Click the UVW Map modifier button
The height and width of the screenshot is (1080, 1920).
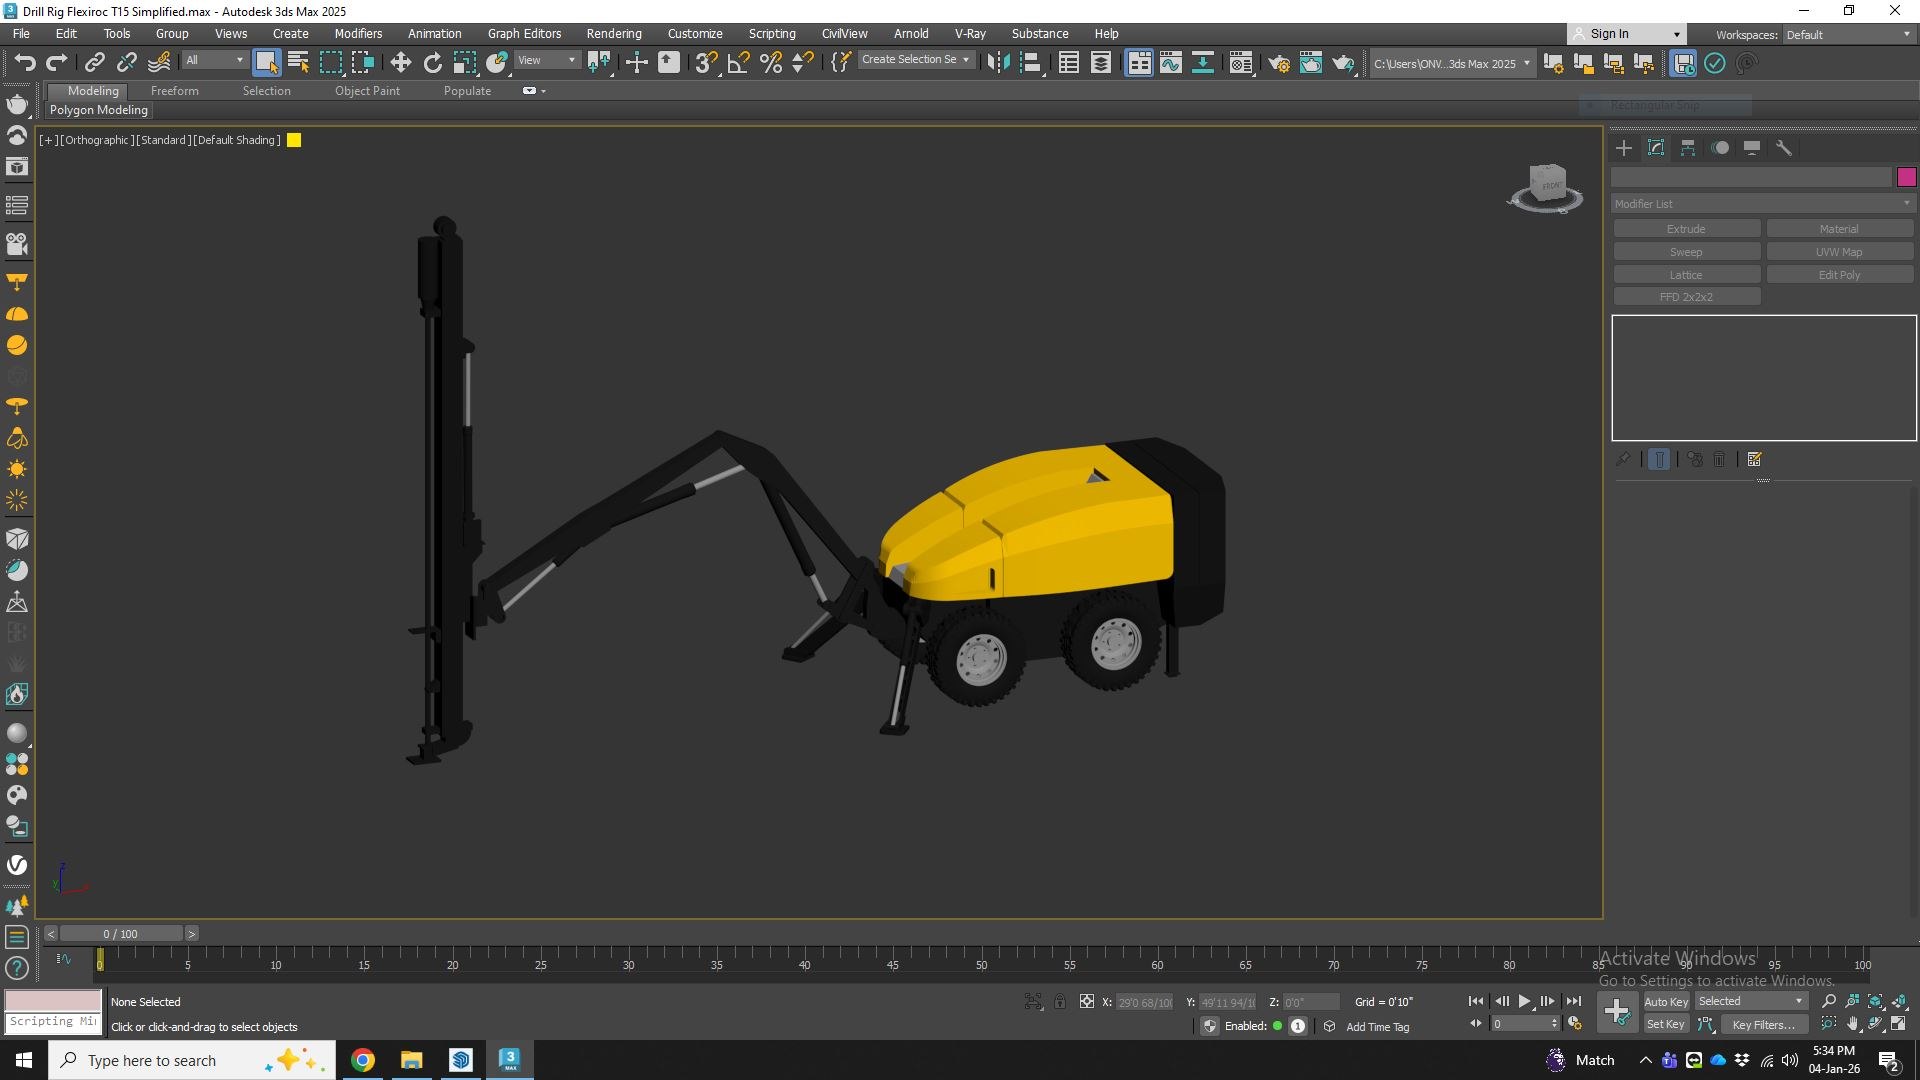tap(1839, 252)
